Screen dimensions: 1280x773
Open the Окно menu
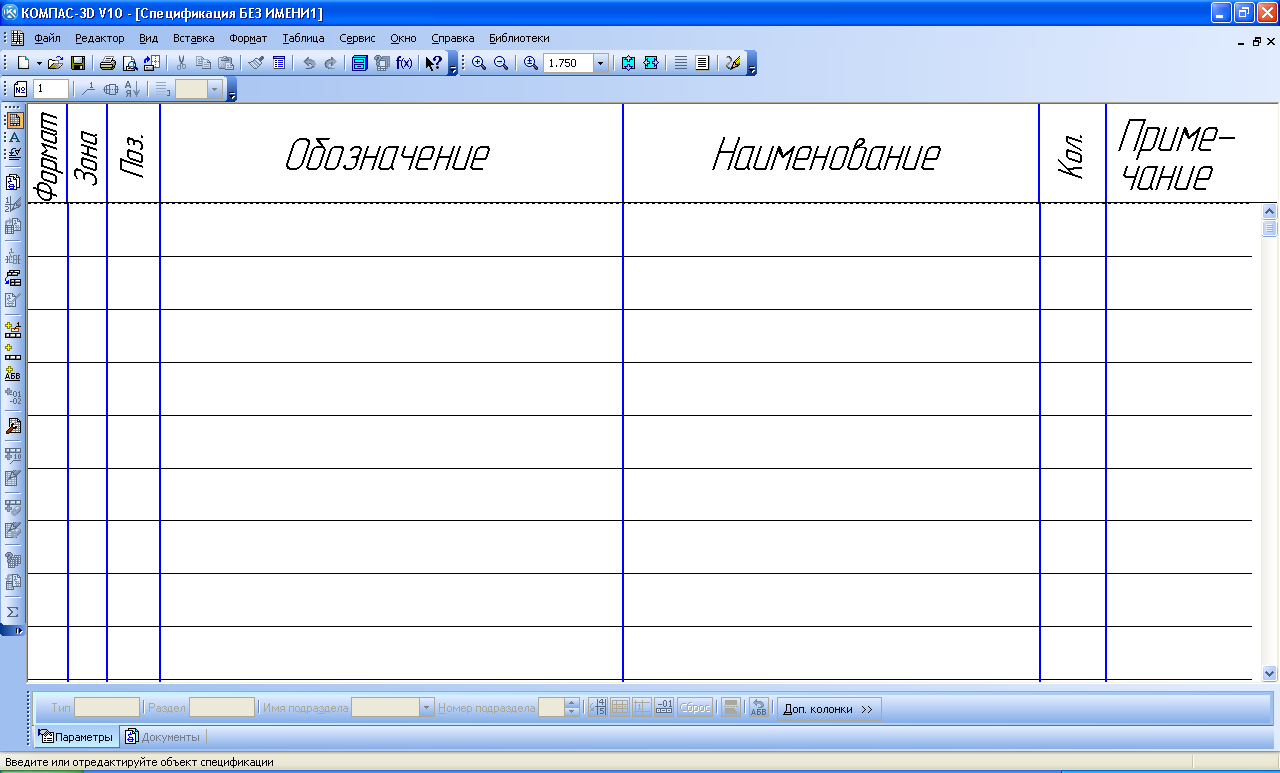click(403, 38)
